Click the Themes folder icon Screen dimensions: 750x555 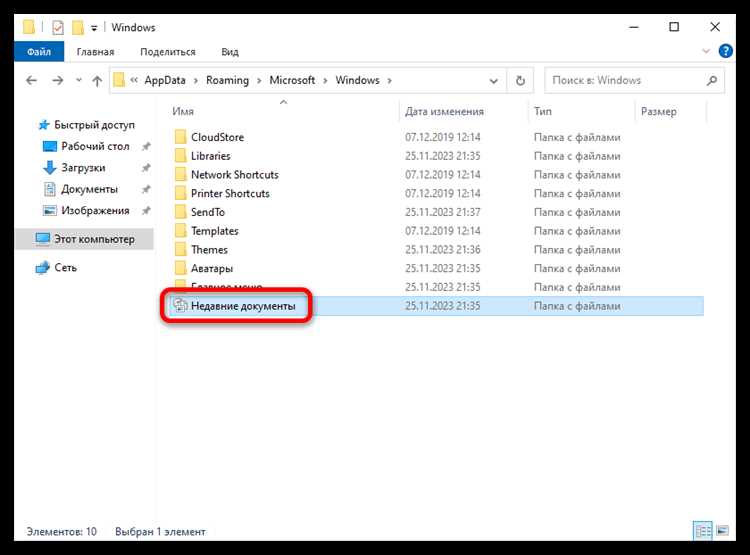pos(180,249)
